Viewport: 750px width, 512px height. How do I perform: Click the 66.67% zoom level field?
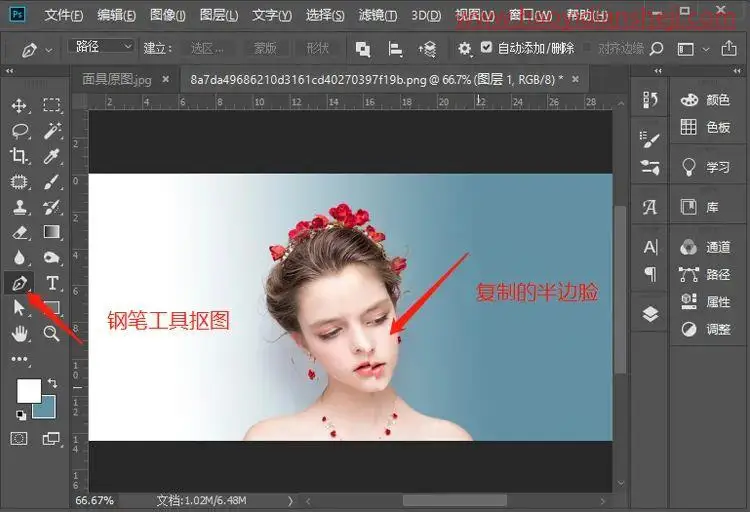coord(95,501)
